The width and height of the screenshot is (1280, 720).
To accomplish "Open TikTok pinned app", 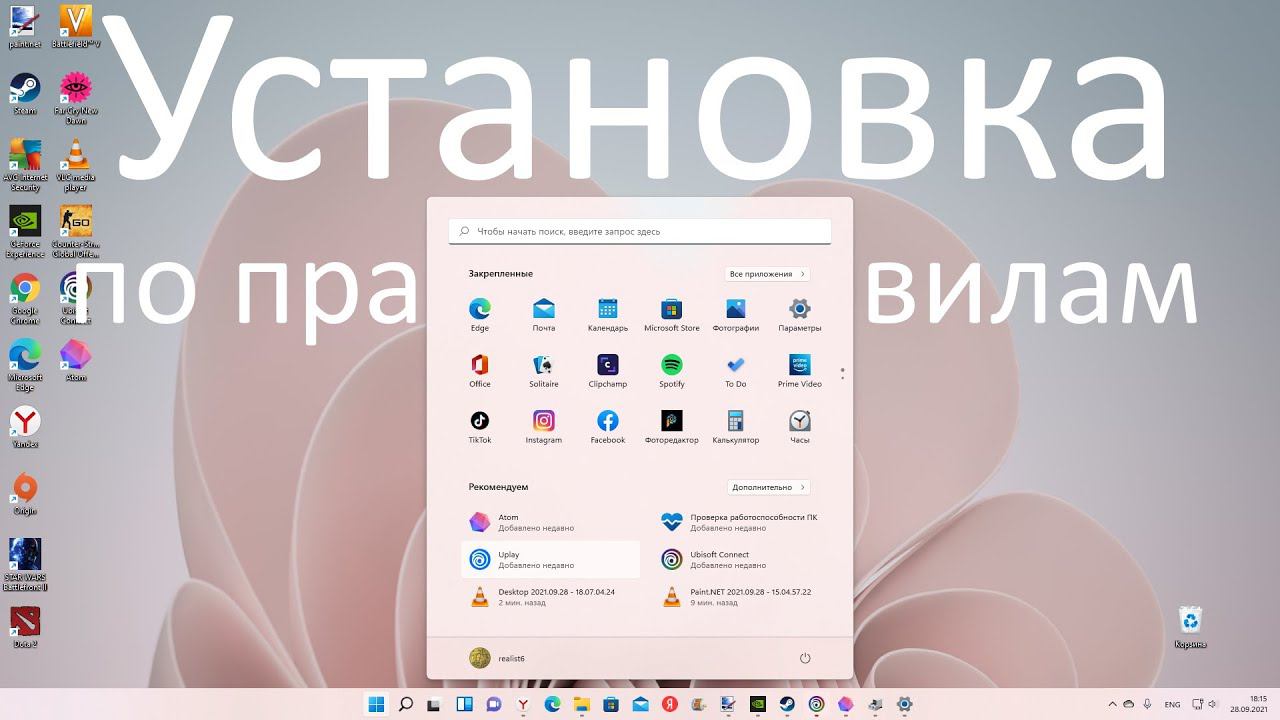I will [x=480, y=426].
